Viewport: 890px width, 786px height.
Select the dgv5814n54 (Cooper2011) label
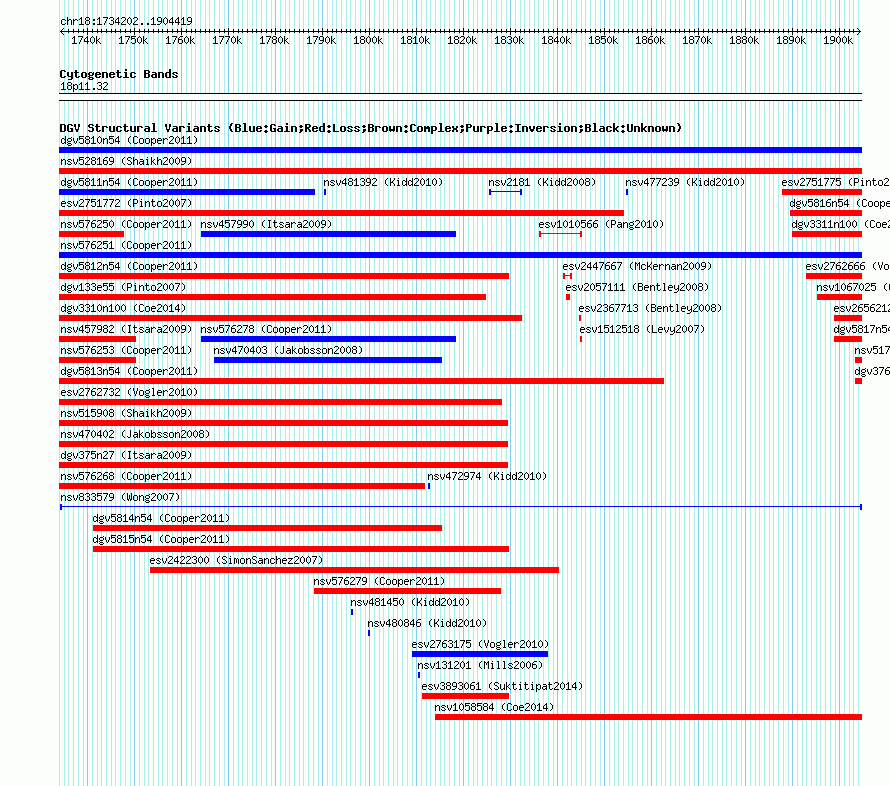pos(161,518)
